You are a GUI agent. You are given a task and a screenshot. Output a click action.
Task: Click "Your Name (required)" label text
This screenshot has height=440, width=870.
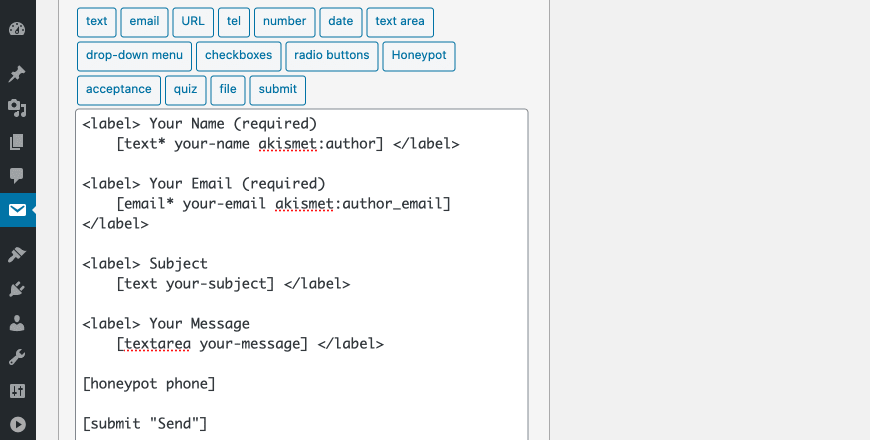tap(233, 123)
